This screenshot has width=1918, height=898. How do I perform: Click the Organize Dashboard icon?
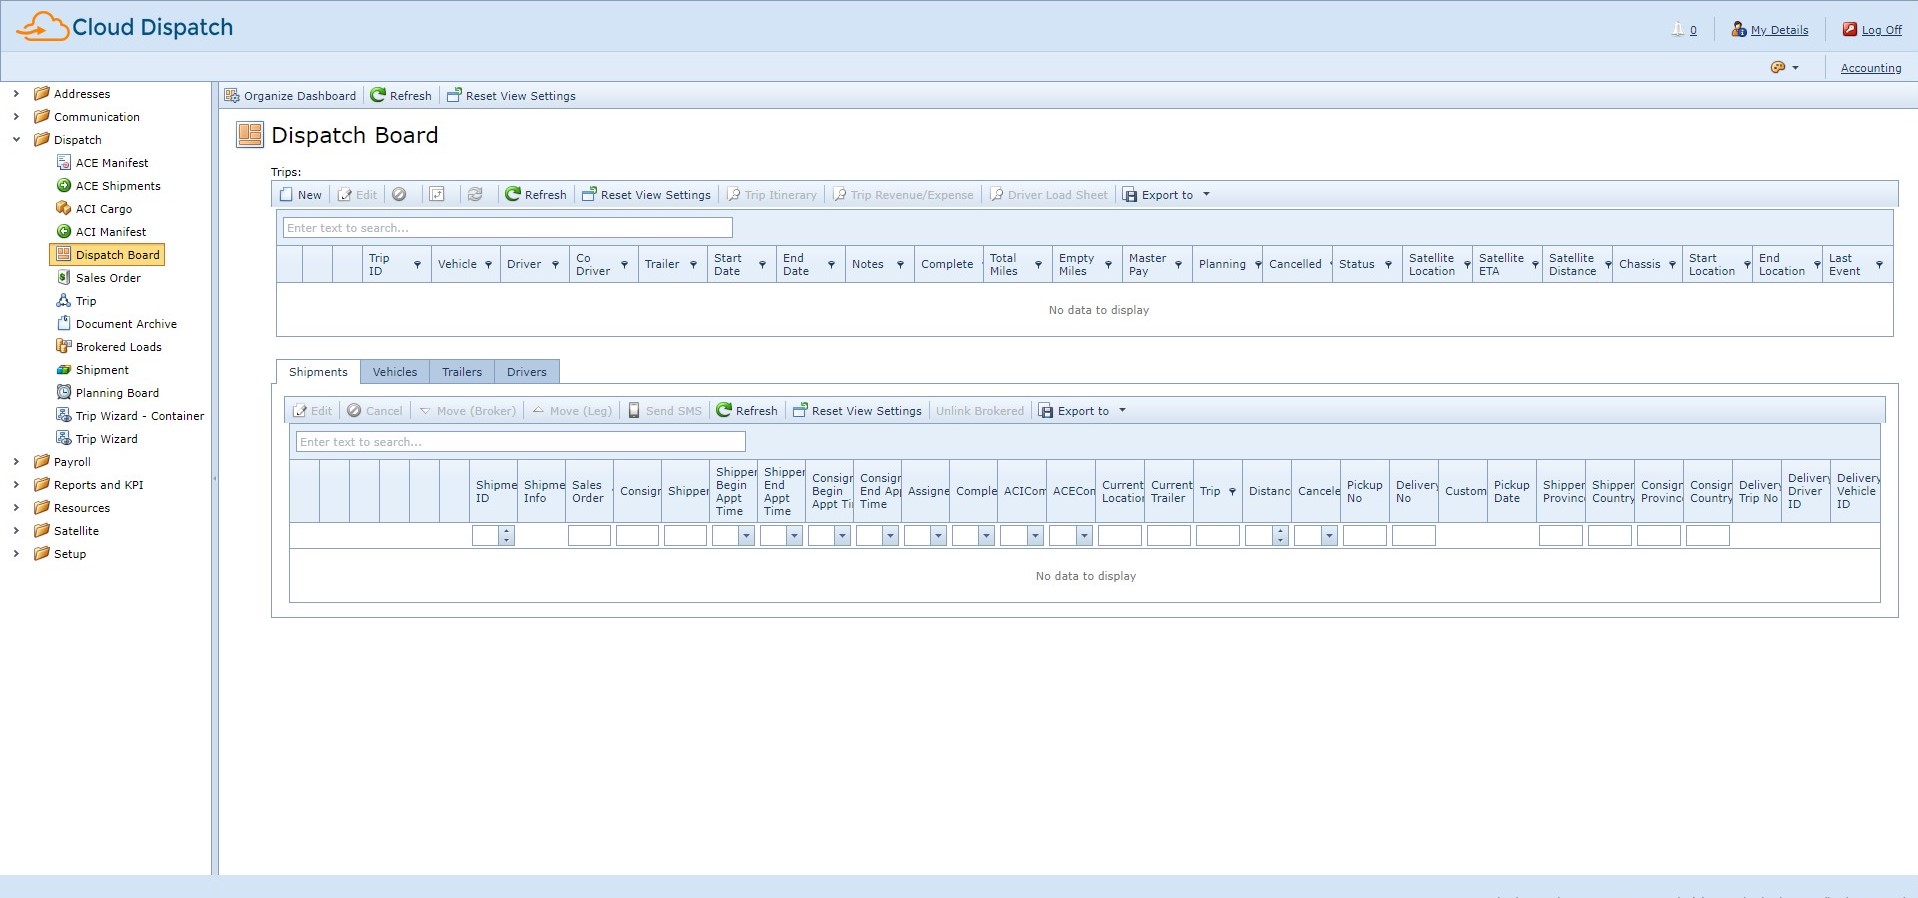pos(232,96)
